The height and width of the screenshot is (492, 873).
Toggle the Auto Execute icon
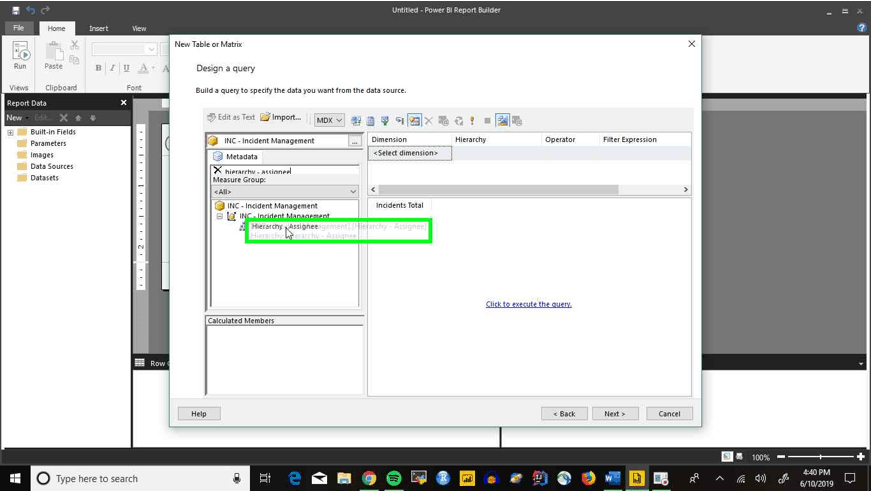(400, 120)
